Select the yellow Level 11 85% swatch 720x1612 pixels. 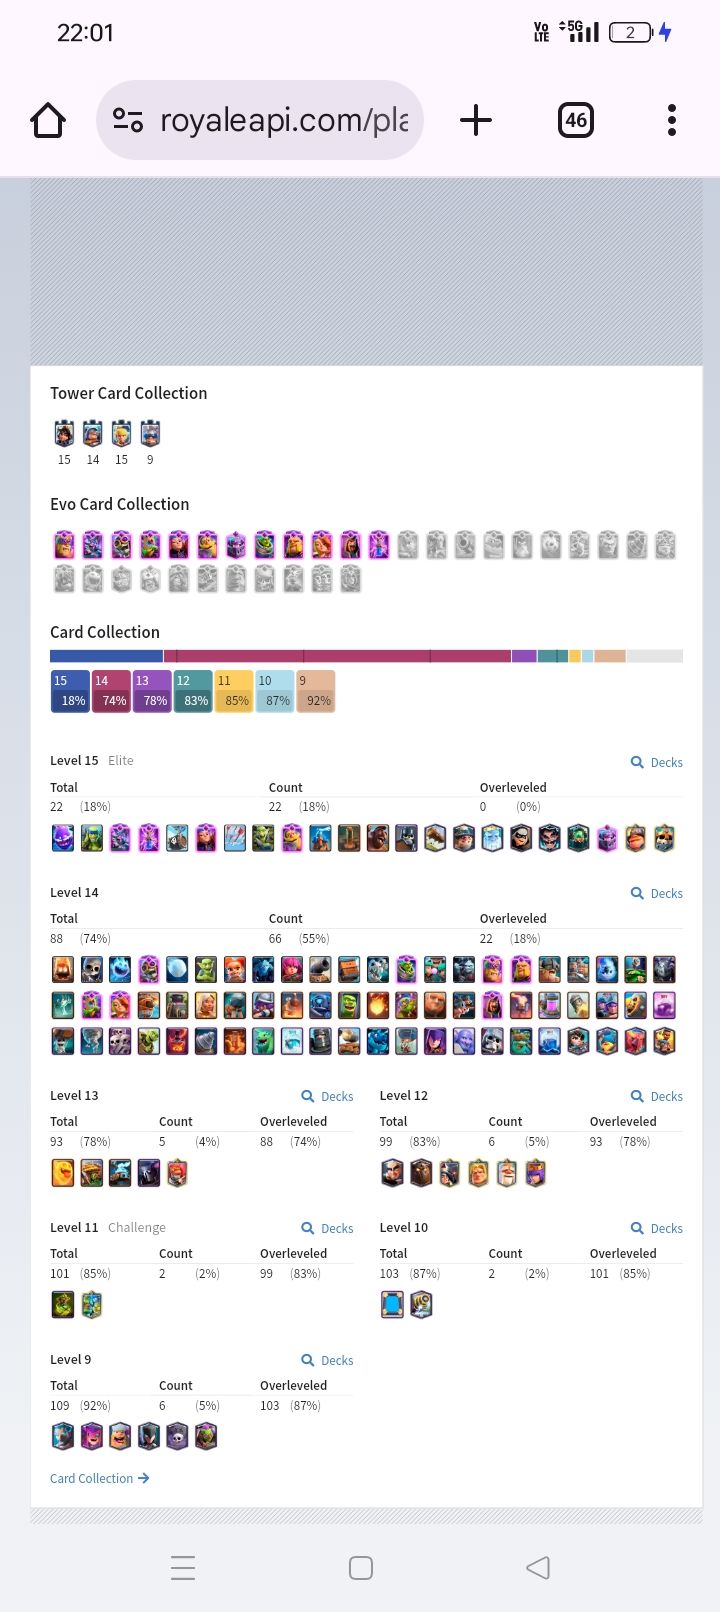point(234,691)
